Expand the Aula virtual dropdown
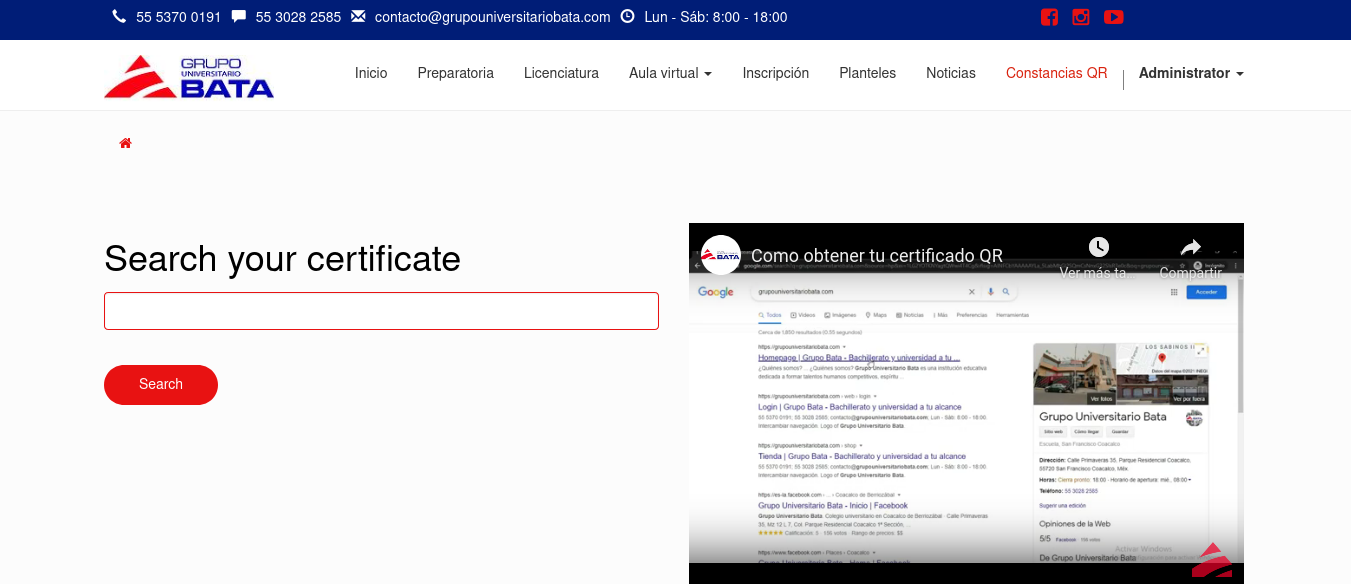1351x584 pixels. click(670, 73)
